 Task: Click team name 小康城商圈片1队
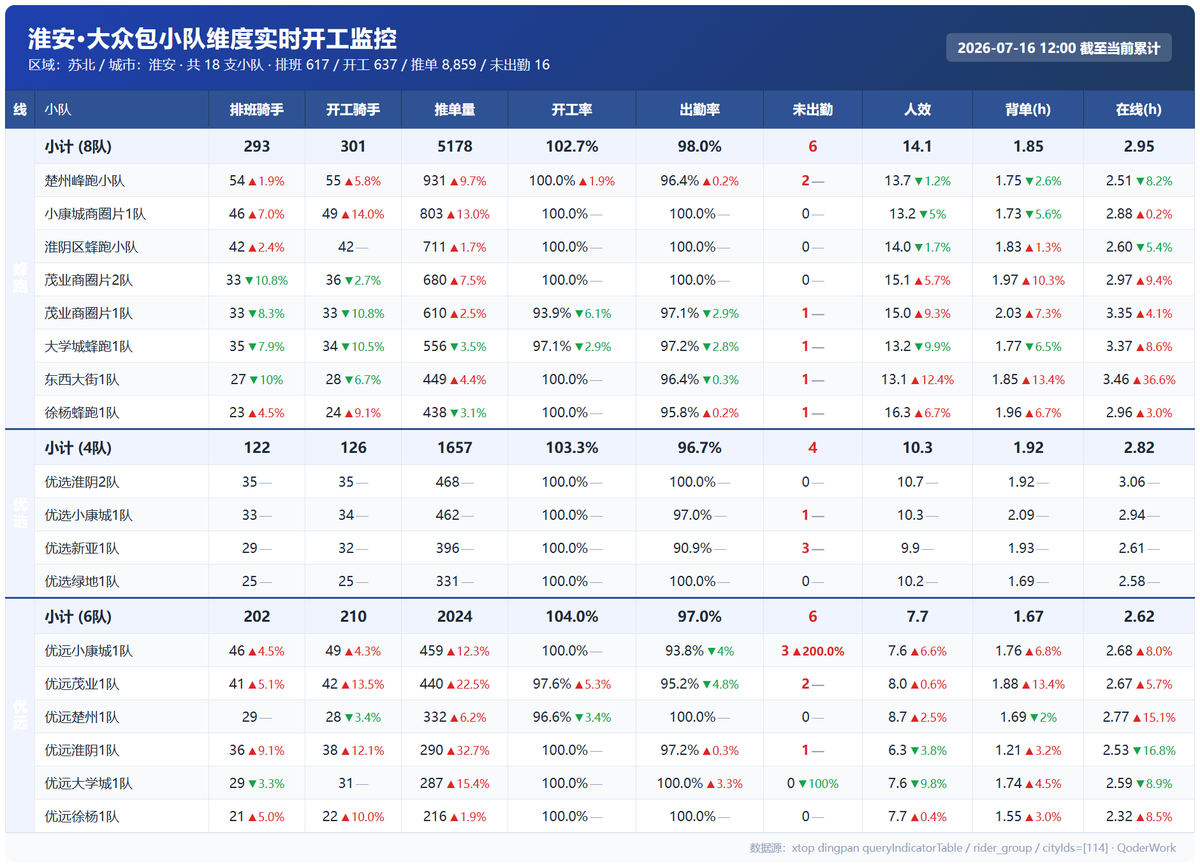pyautogui.click(x=95, y=214)
